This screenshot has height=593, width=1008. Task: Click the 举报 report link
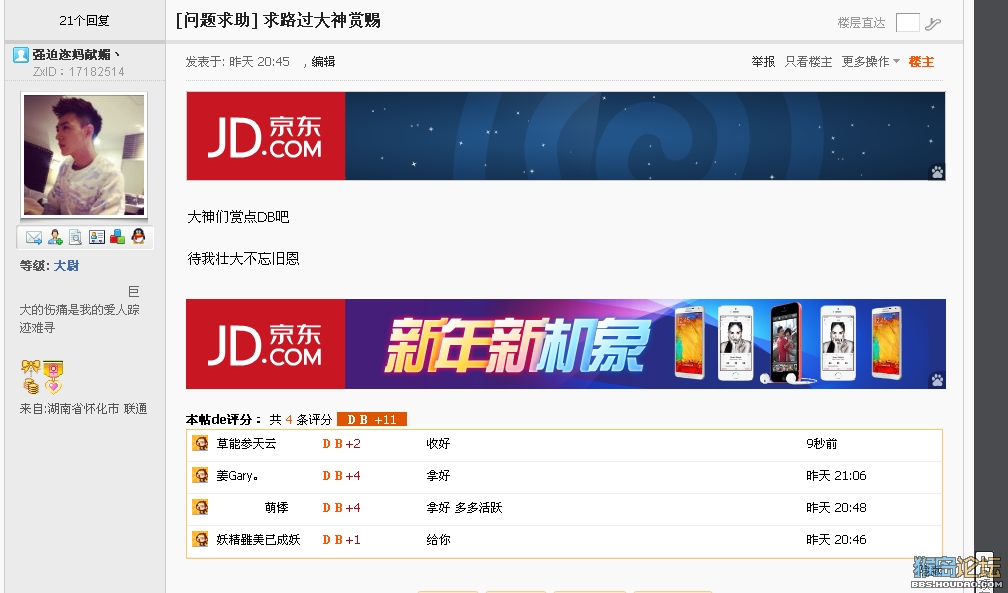click(763, 62)
